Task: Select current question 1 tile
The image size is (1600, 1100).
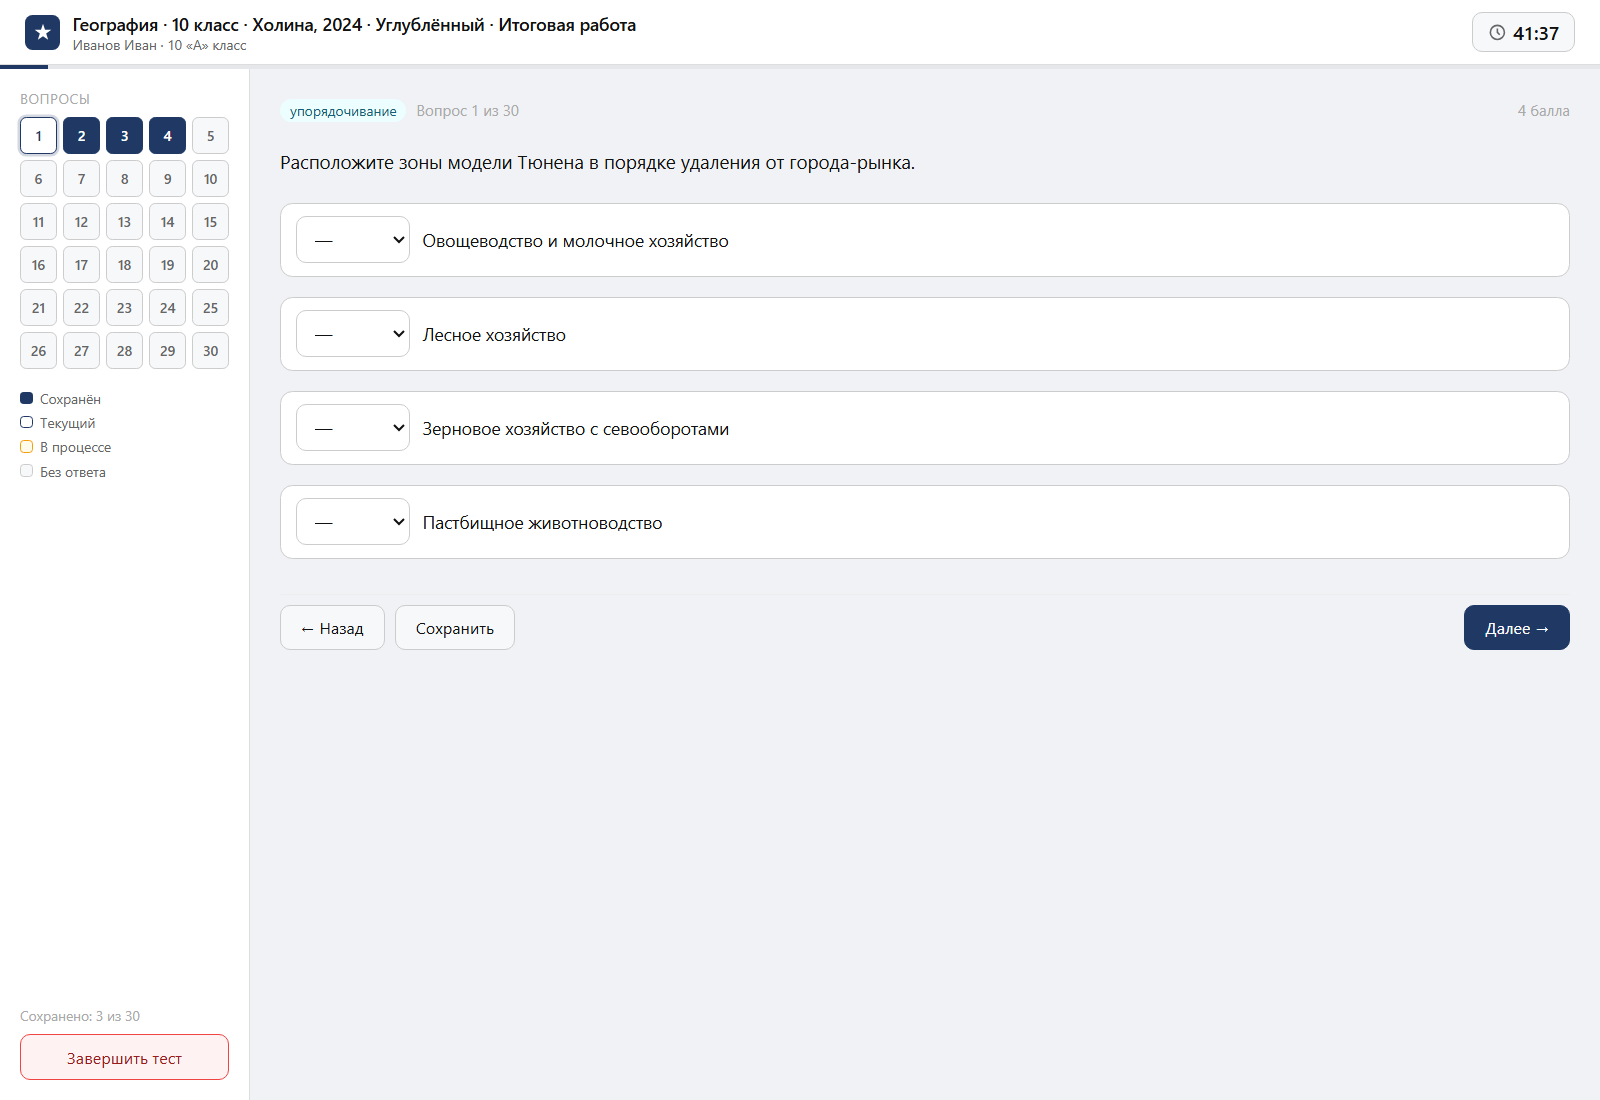Action: [38, 136]
